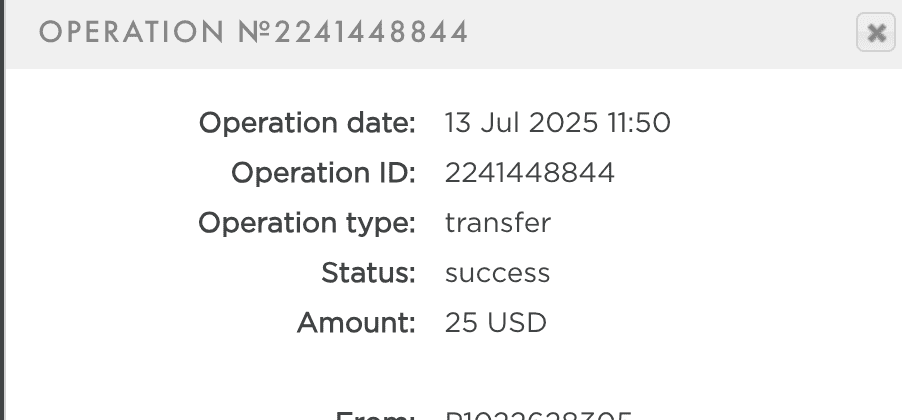Click the "Operation ID:" label
Viewport: 902px width, 420px height.
click(323, 173)
